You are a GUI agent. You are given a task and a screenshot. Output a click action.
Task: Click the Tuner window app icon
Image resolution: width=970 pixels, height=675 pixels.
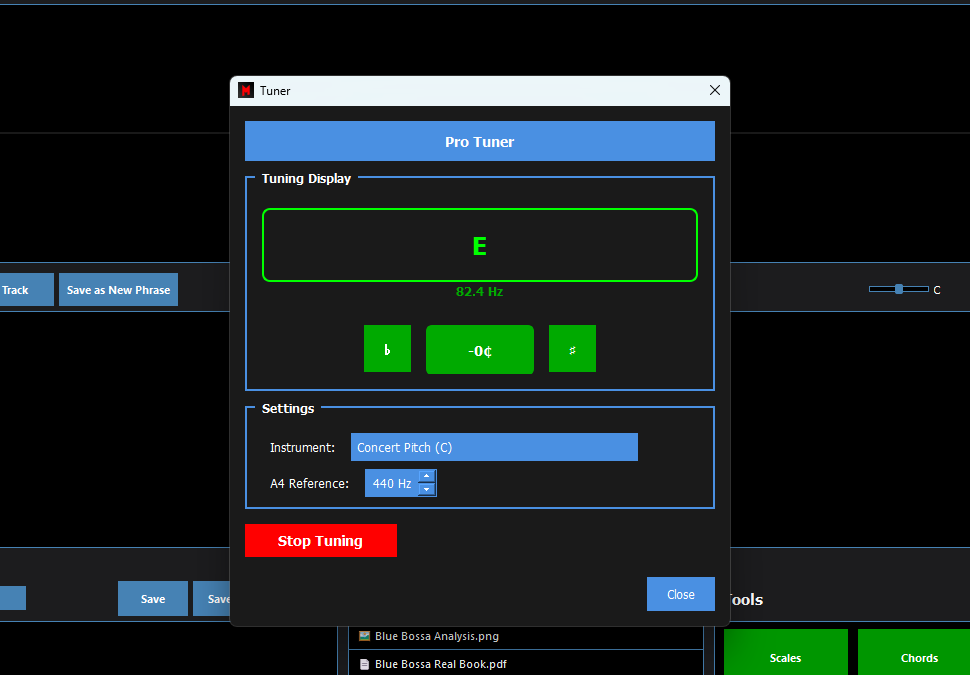246,91
